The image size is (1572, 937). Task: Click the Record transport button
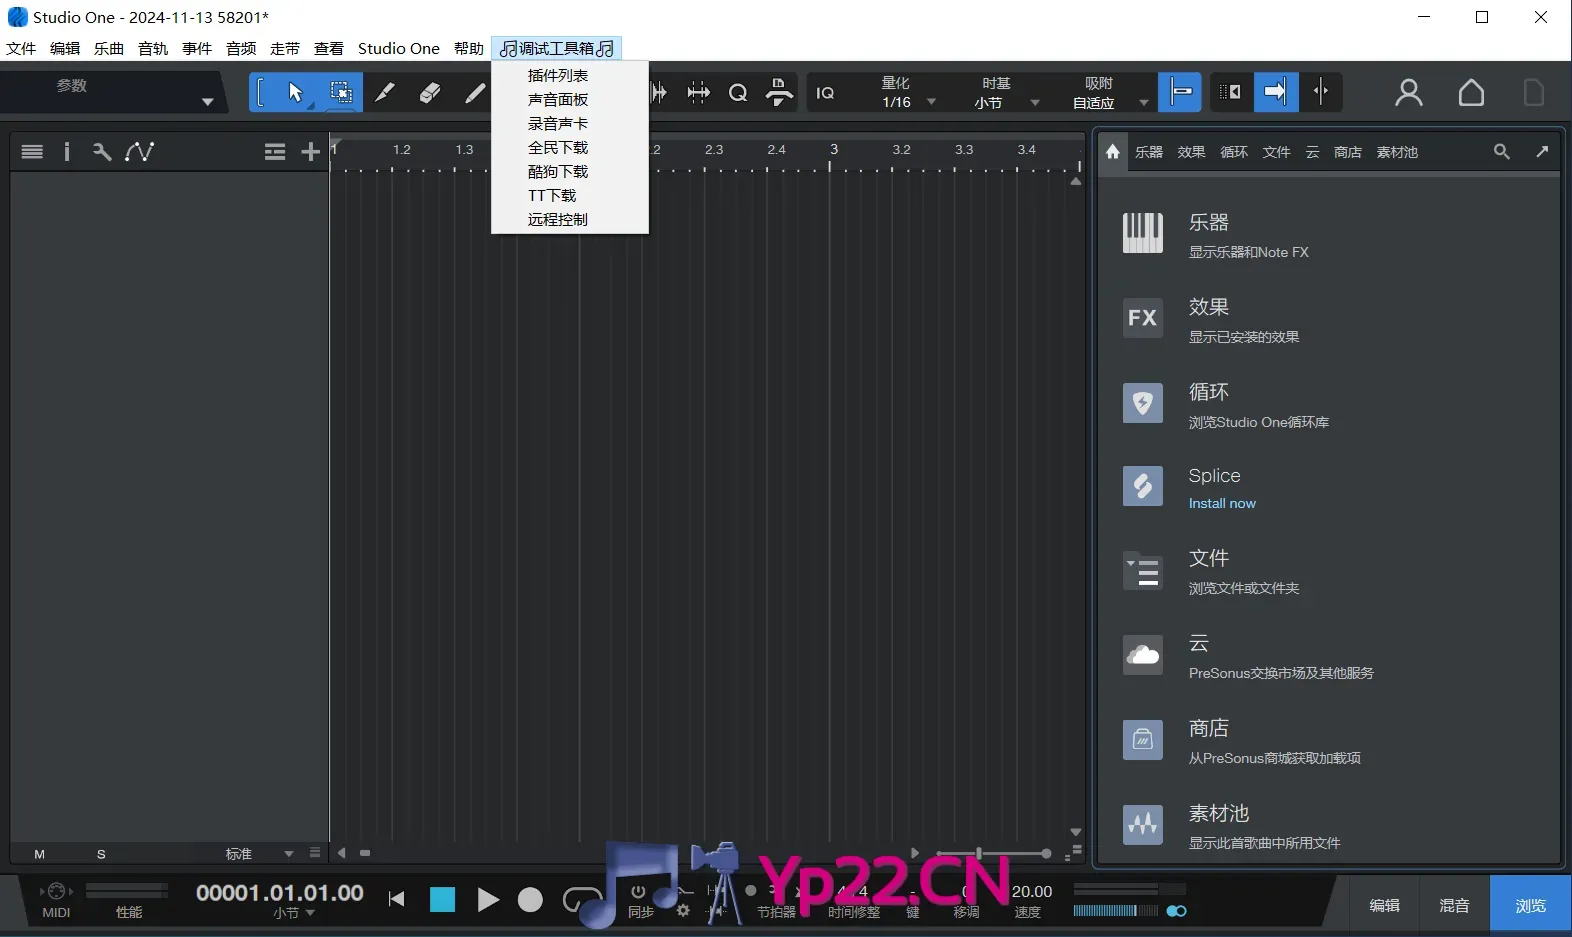point(530,900)
